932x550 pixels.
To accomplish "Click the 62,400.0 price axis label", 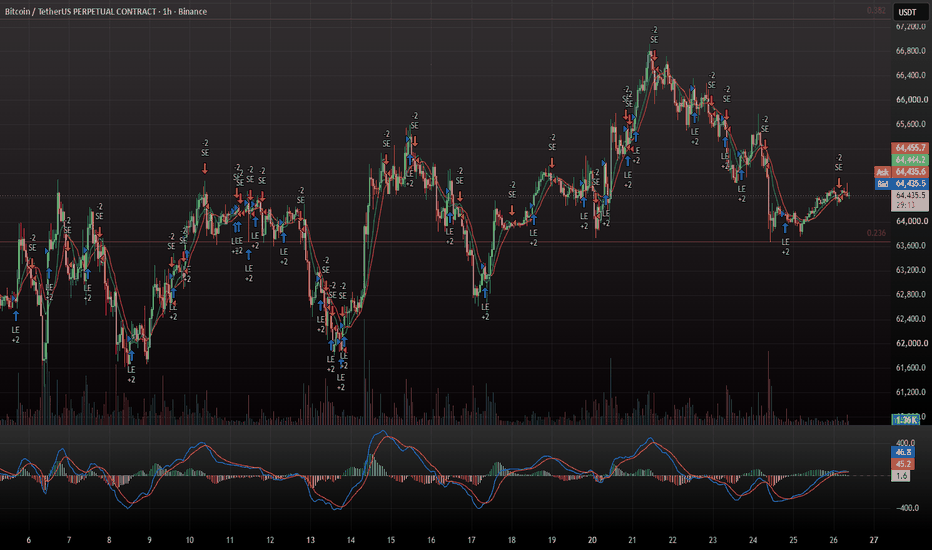I will pos(911,319).
